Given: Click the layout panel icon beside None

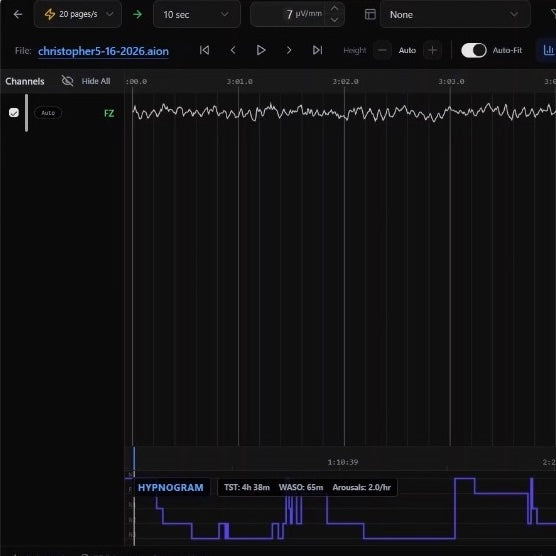Looking at the screenshot, I should 370,14.
